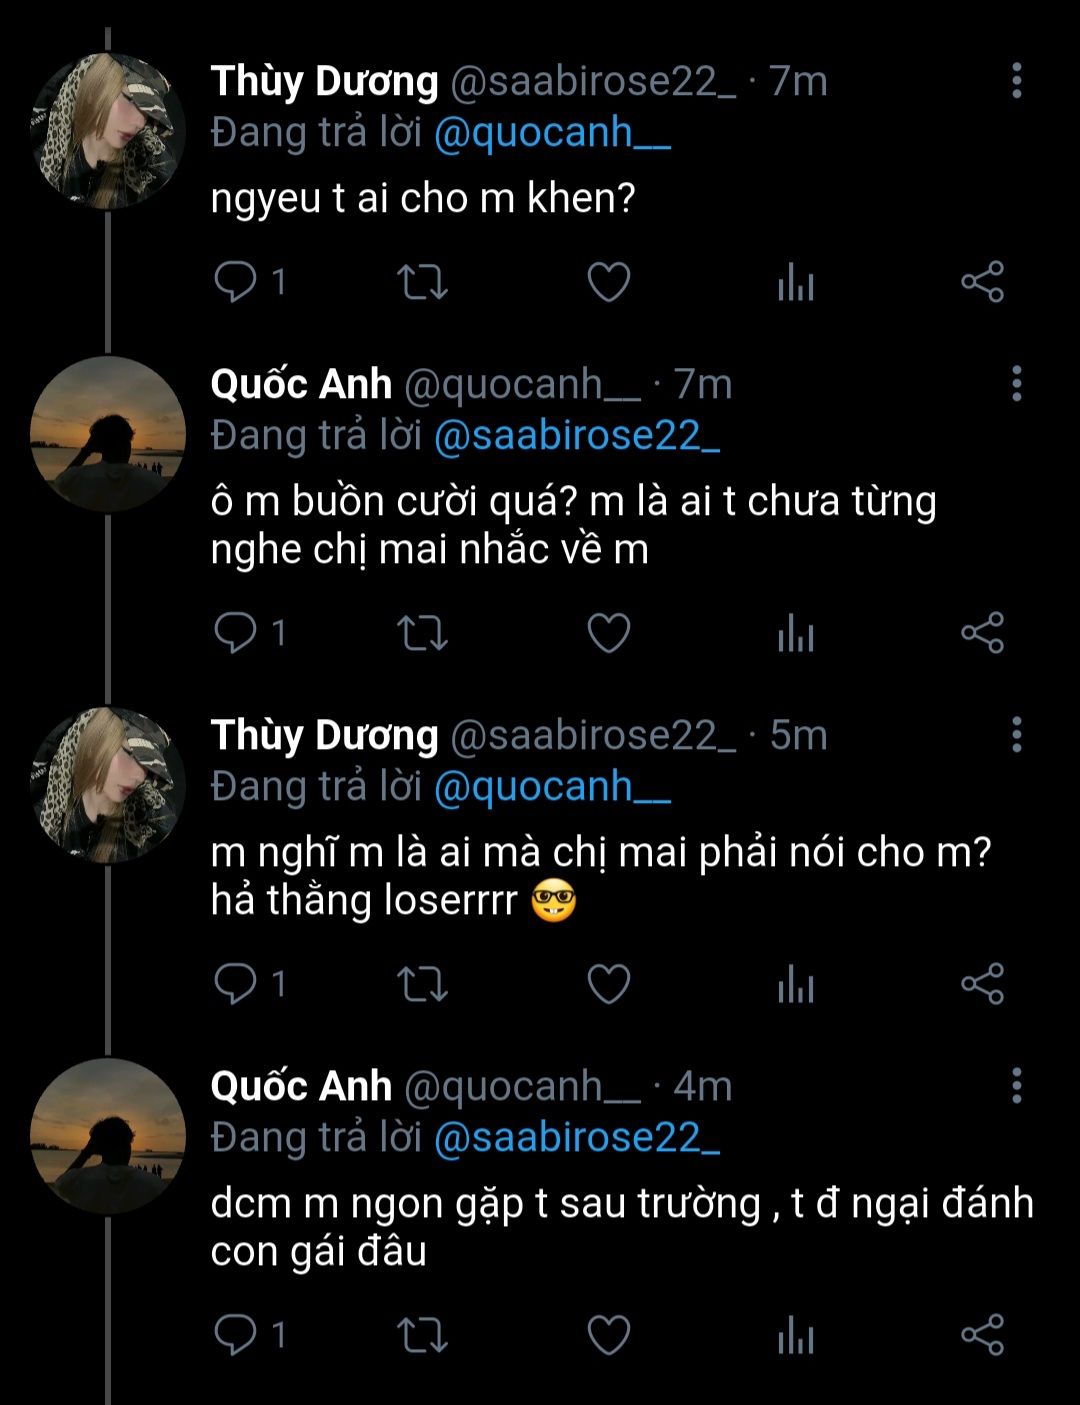Viewport: 1080px width, 1405px height.
Task: Share Quốc Anh's 7m tweet
Action: pos(982,633)
